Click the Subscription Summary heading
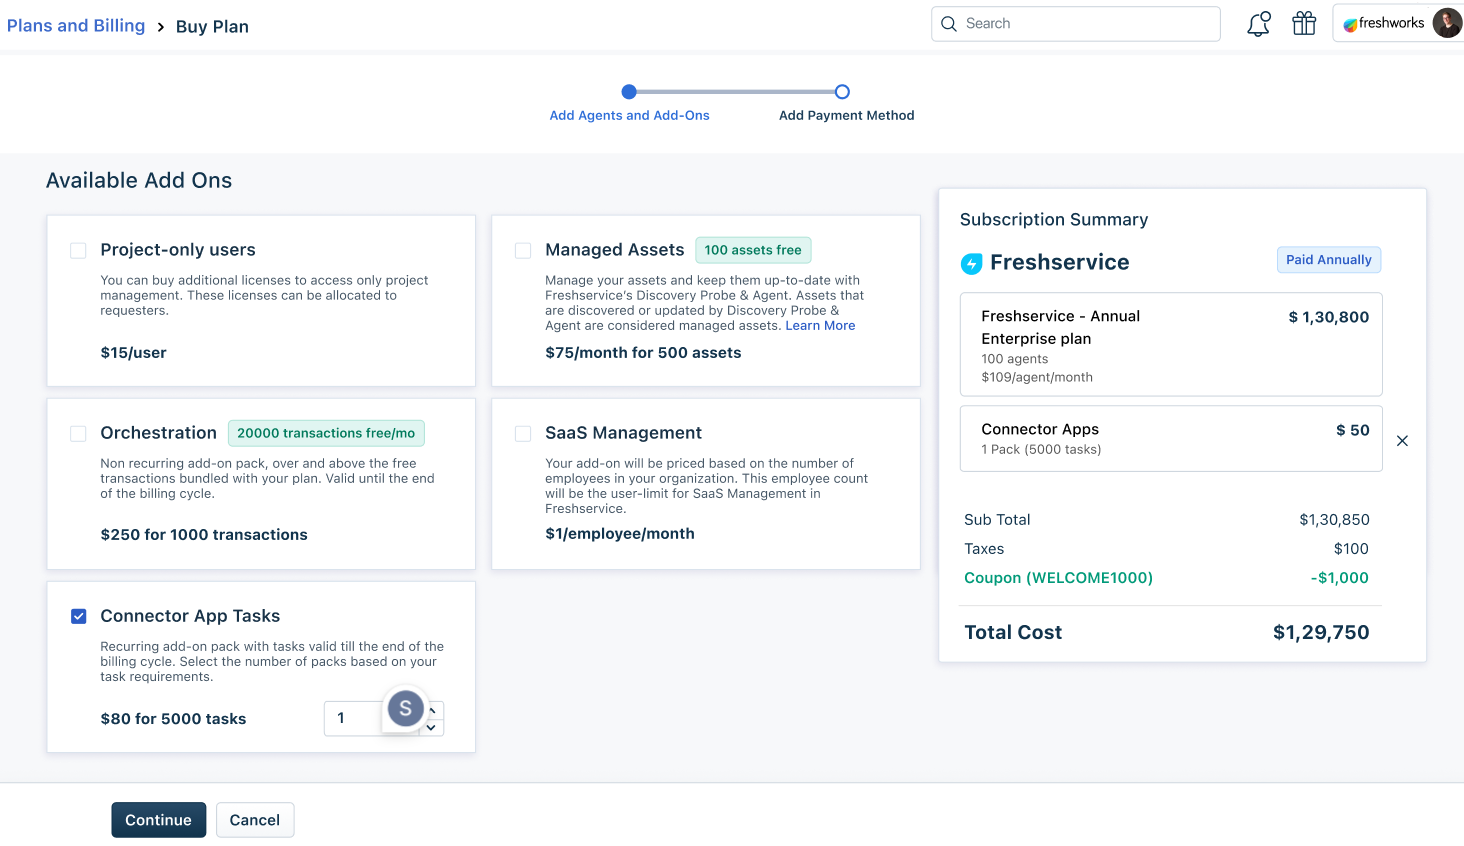Screen dimensions: 1464x846 click(x=1054, y=220)
